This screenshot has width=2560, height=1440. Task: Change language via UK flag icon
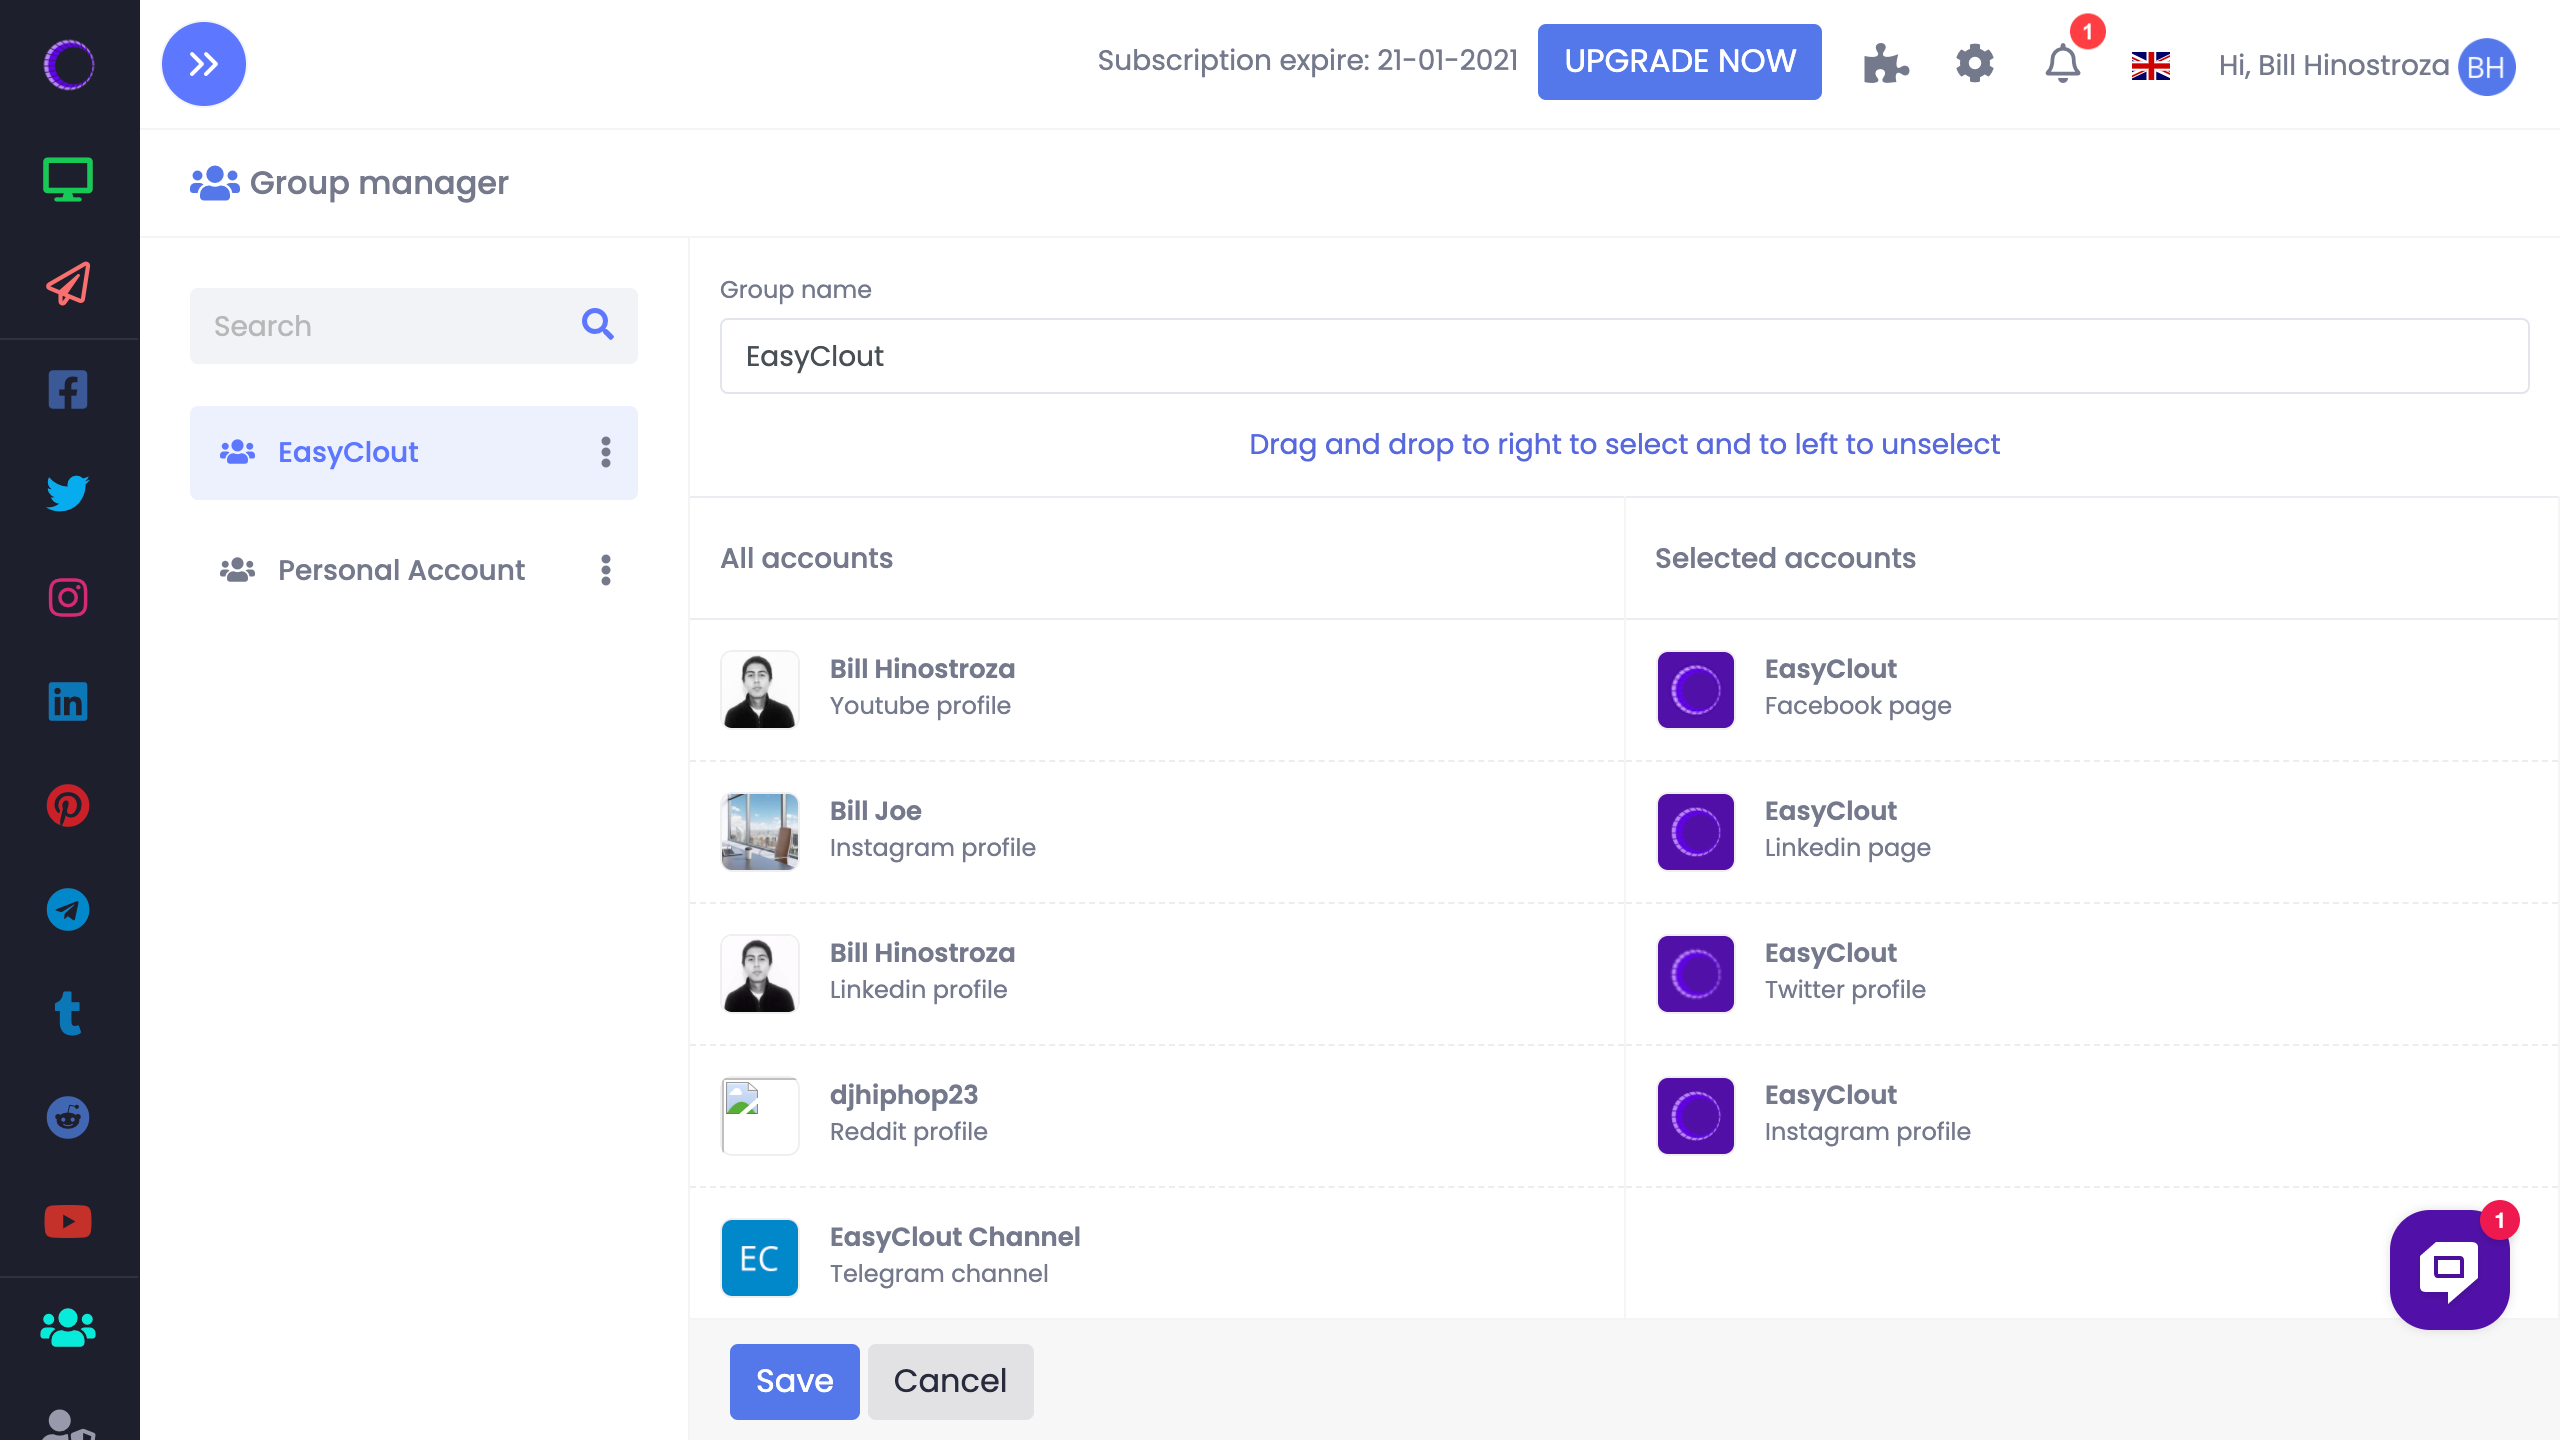click(2151, 66)
